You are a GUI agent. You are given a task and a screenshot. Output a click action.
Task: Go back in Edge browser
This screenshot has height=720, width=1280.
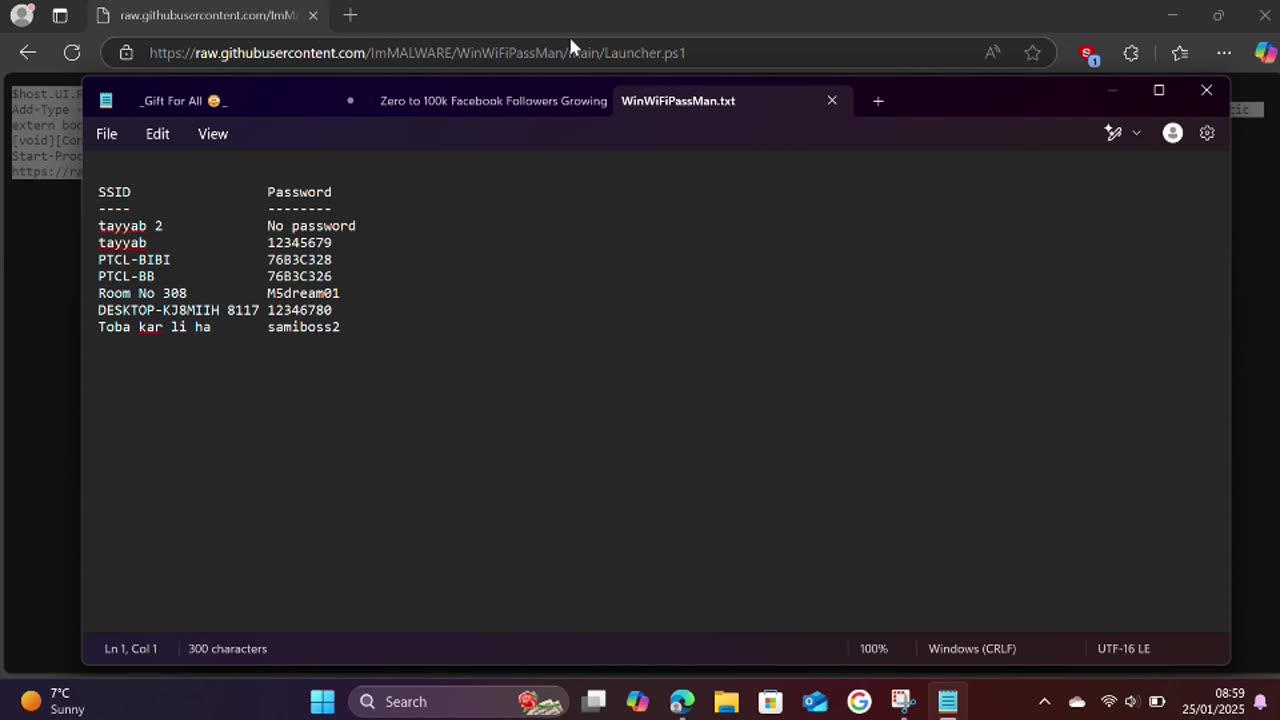(28, 53)
